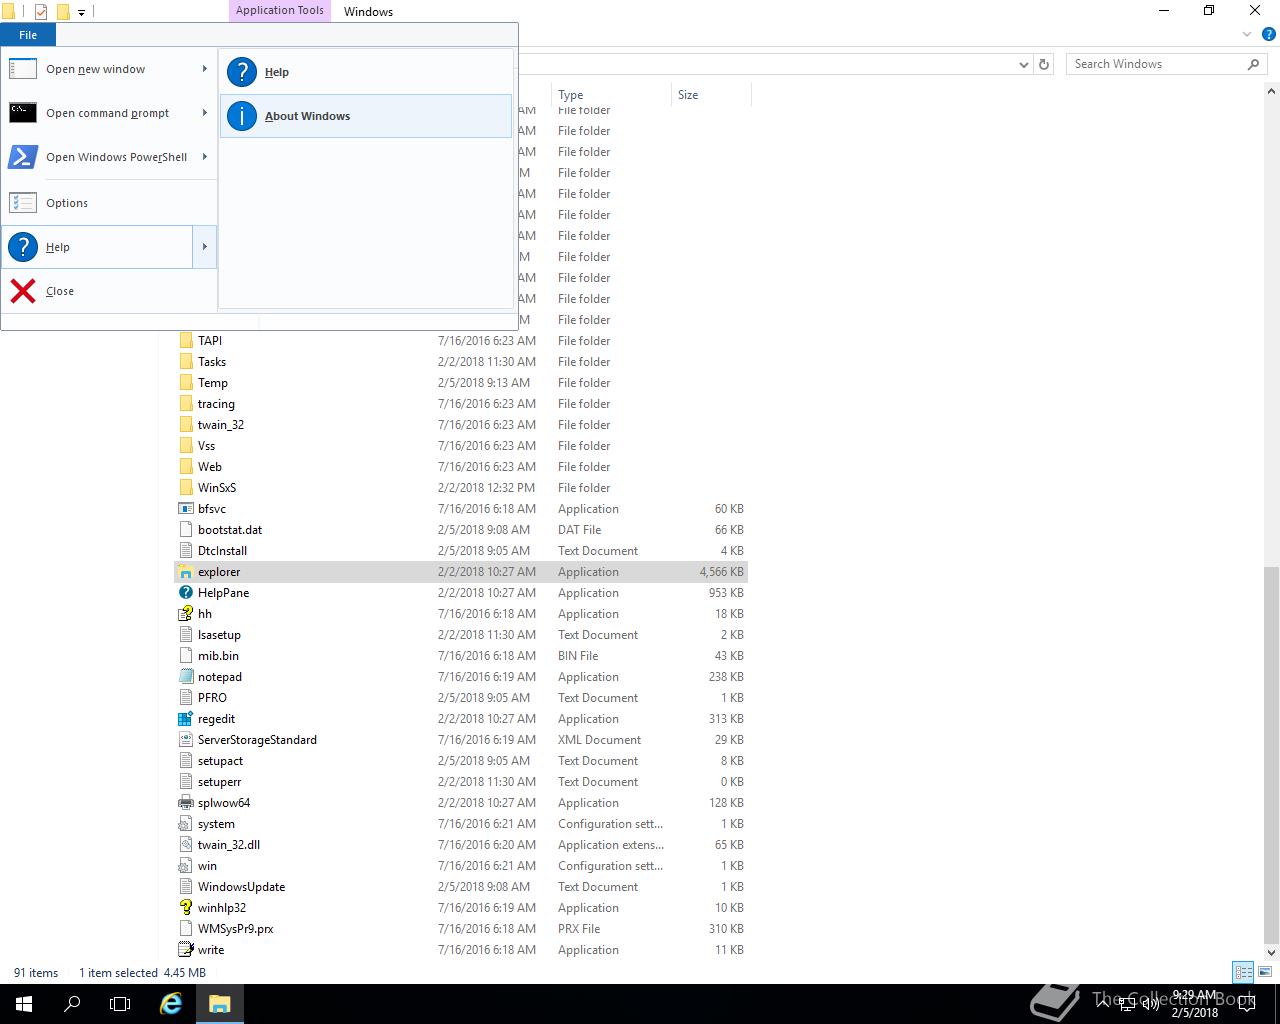The height and width of the screenshot is (1024, 1280).
Task: Expand Open command prompt submenu arrow
Action: 204,113
